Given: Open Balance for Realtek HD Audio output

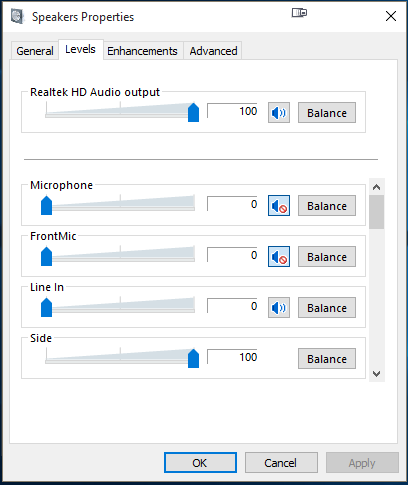Looking at the screenshot, I should coord(327,113).
